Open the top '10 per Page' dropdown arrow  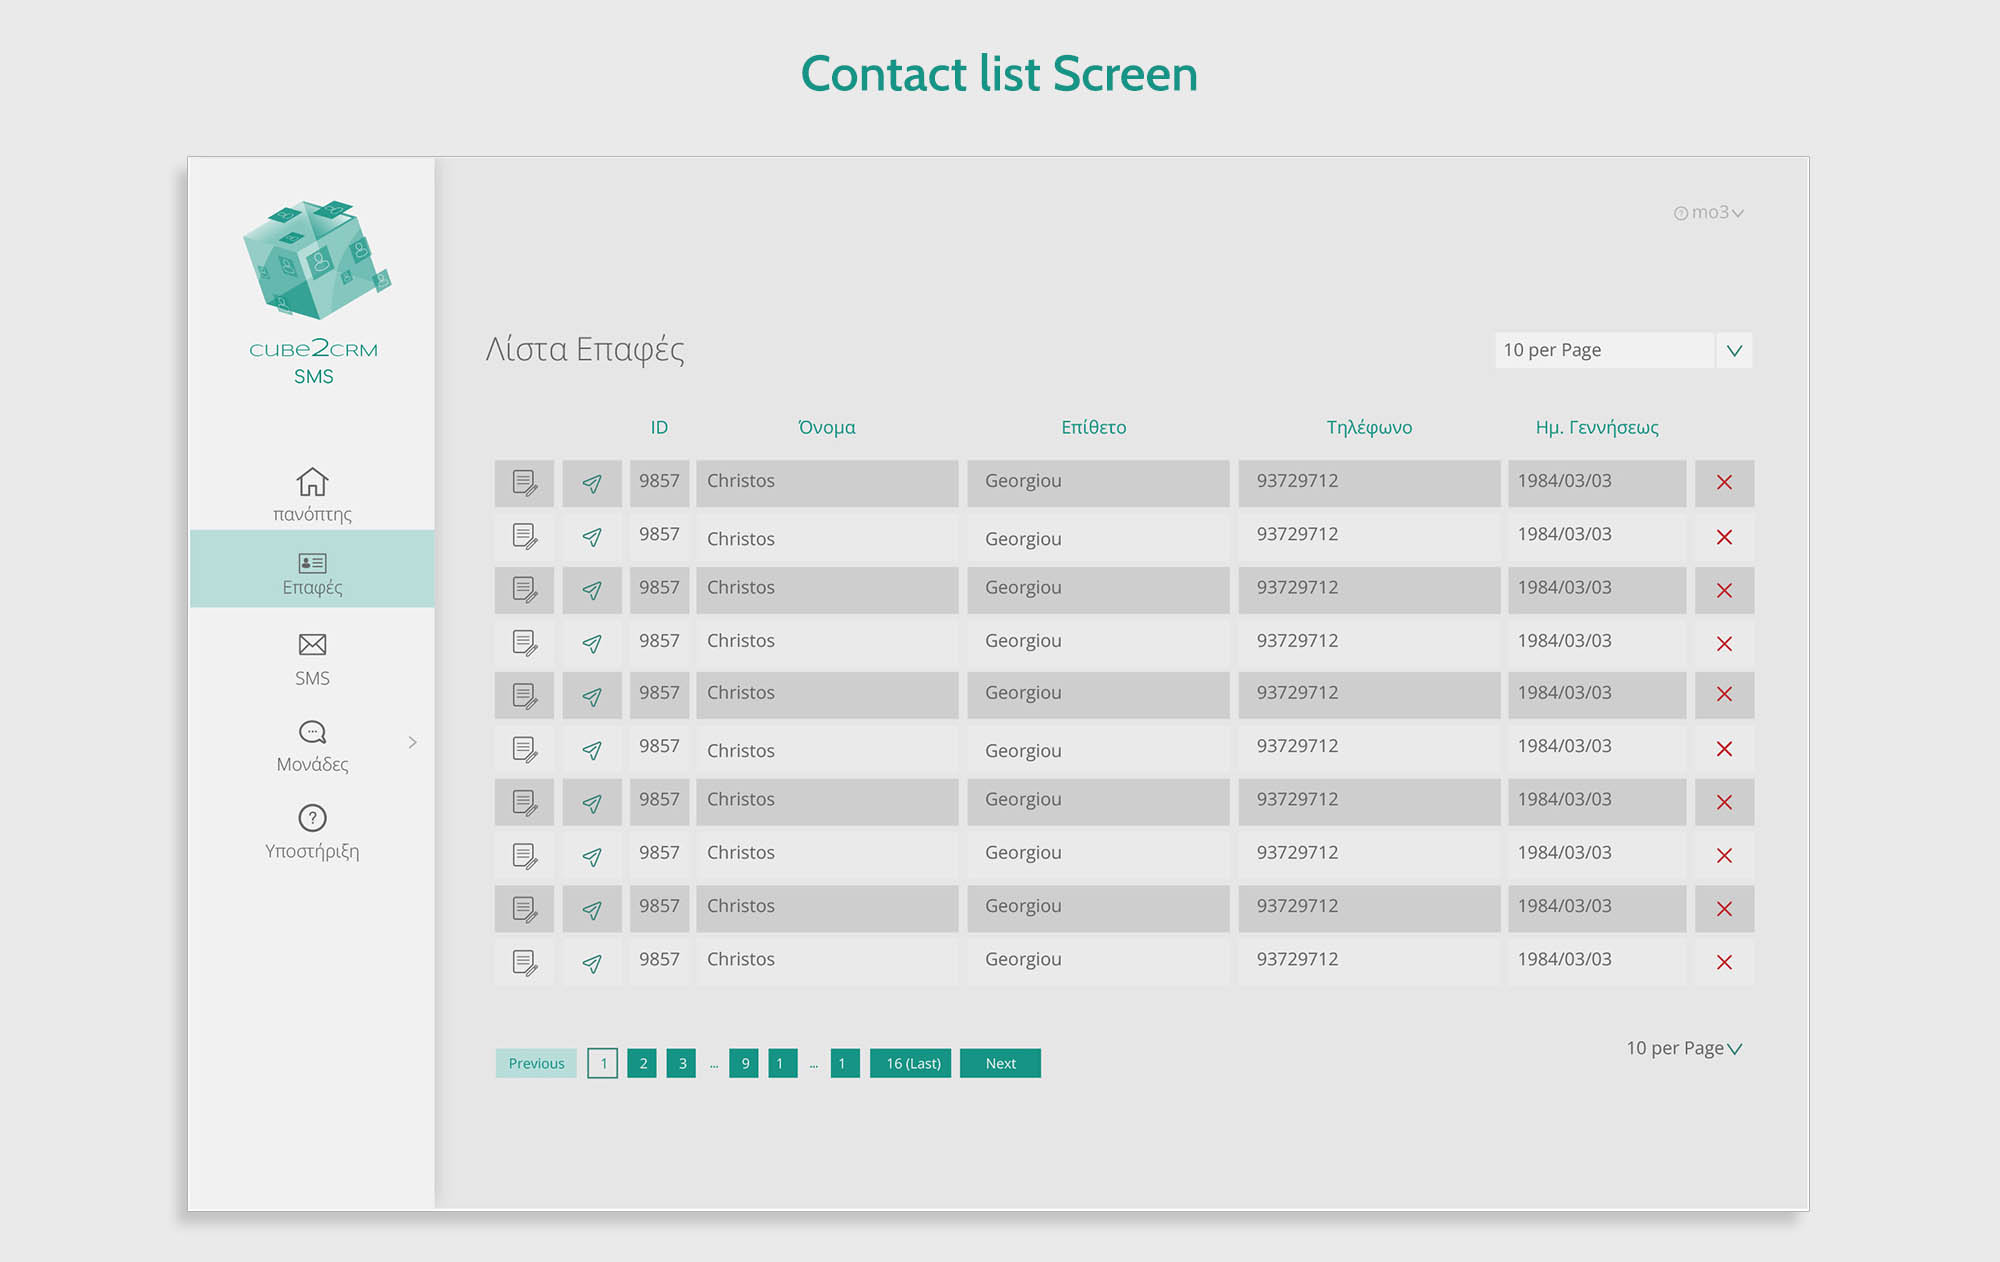(1734, 350)
